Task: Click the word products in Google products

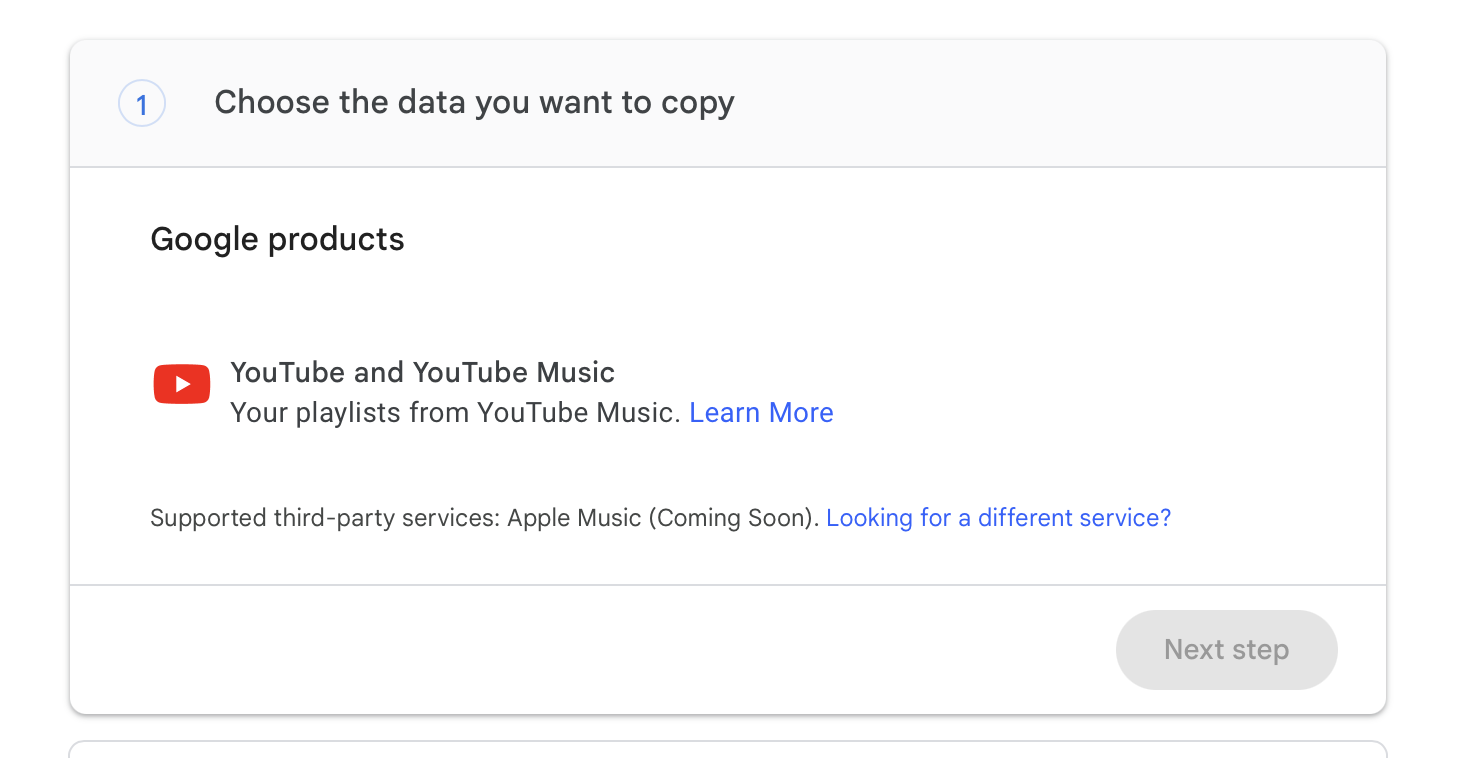Action: pos(337,241)
